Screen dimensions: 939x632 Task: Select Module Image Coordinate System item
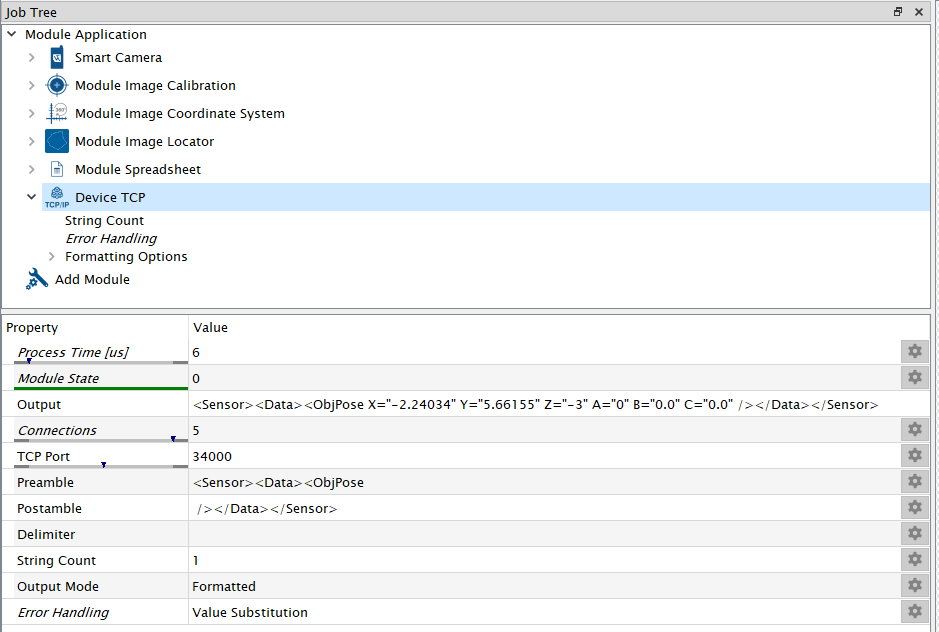click(x=180, y=113)
